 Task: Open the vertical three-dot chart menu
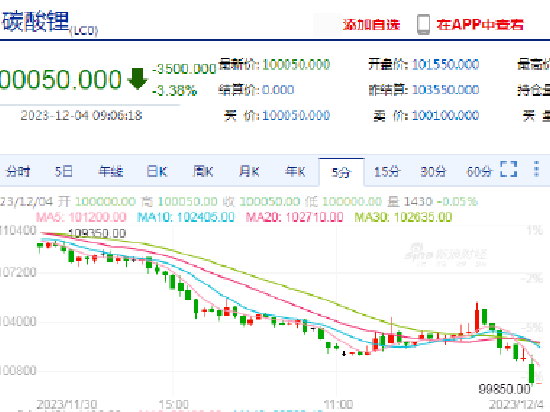(x=536, y=169)
